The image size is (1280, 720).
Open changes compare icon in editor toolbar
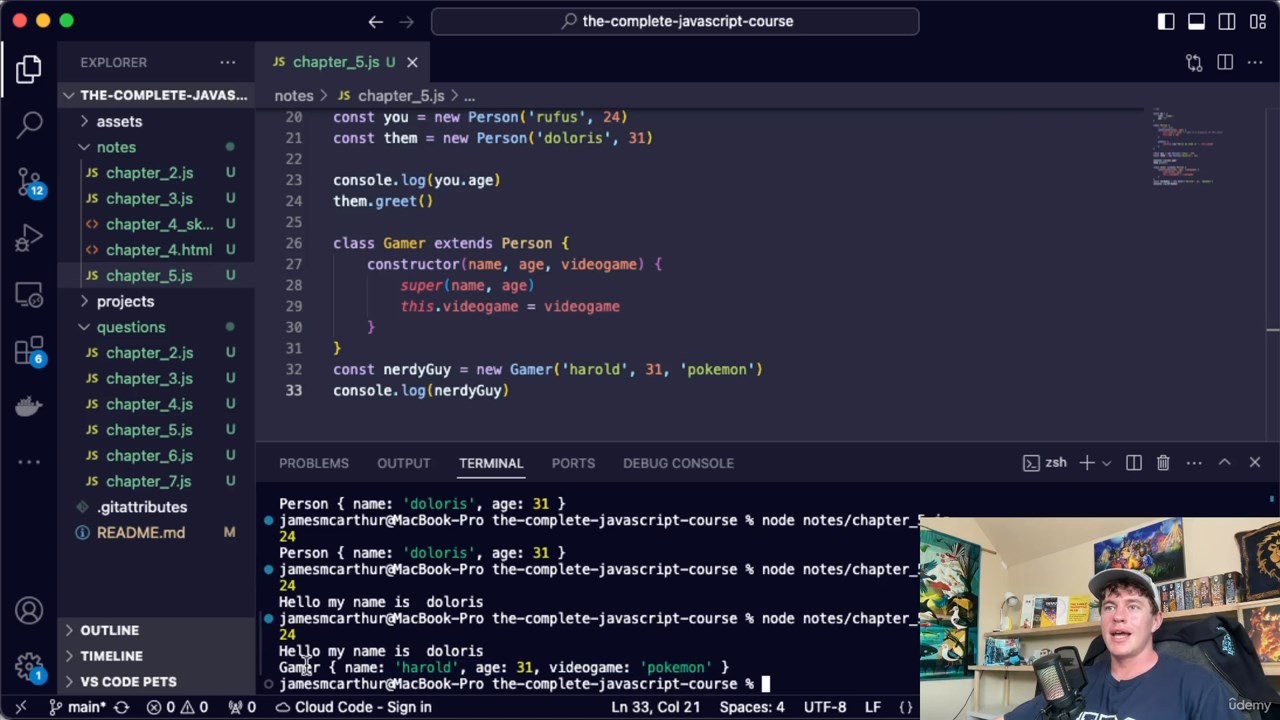[x=1194, y=62]
